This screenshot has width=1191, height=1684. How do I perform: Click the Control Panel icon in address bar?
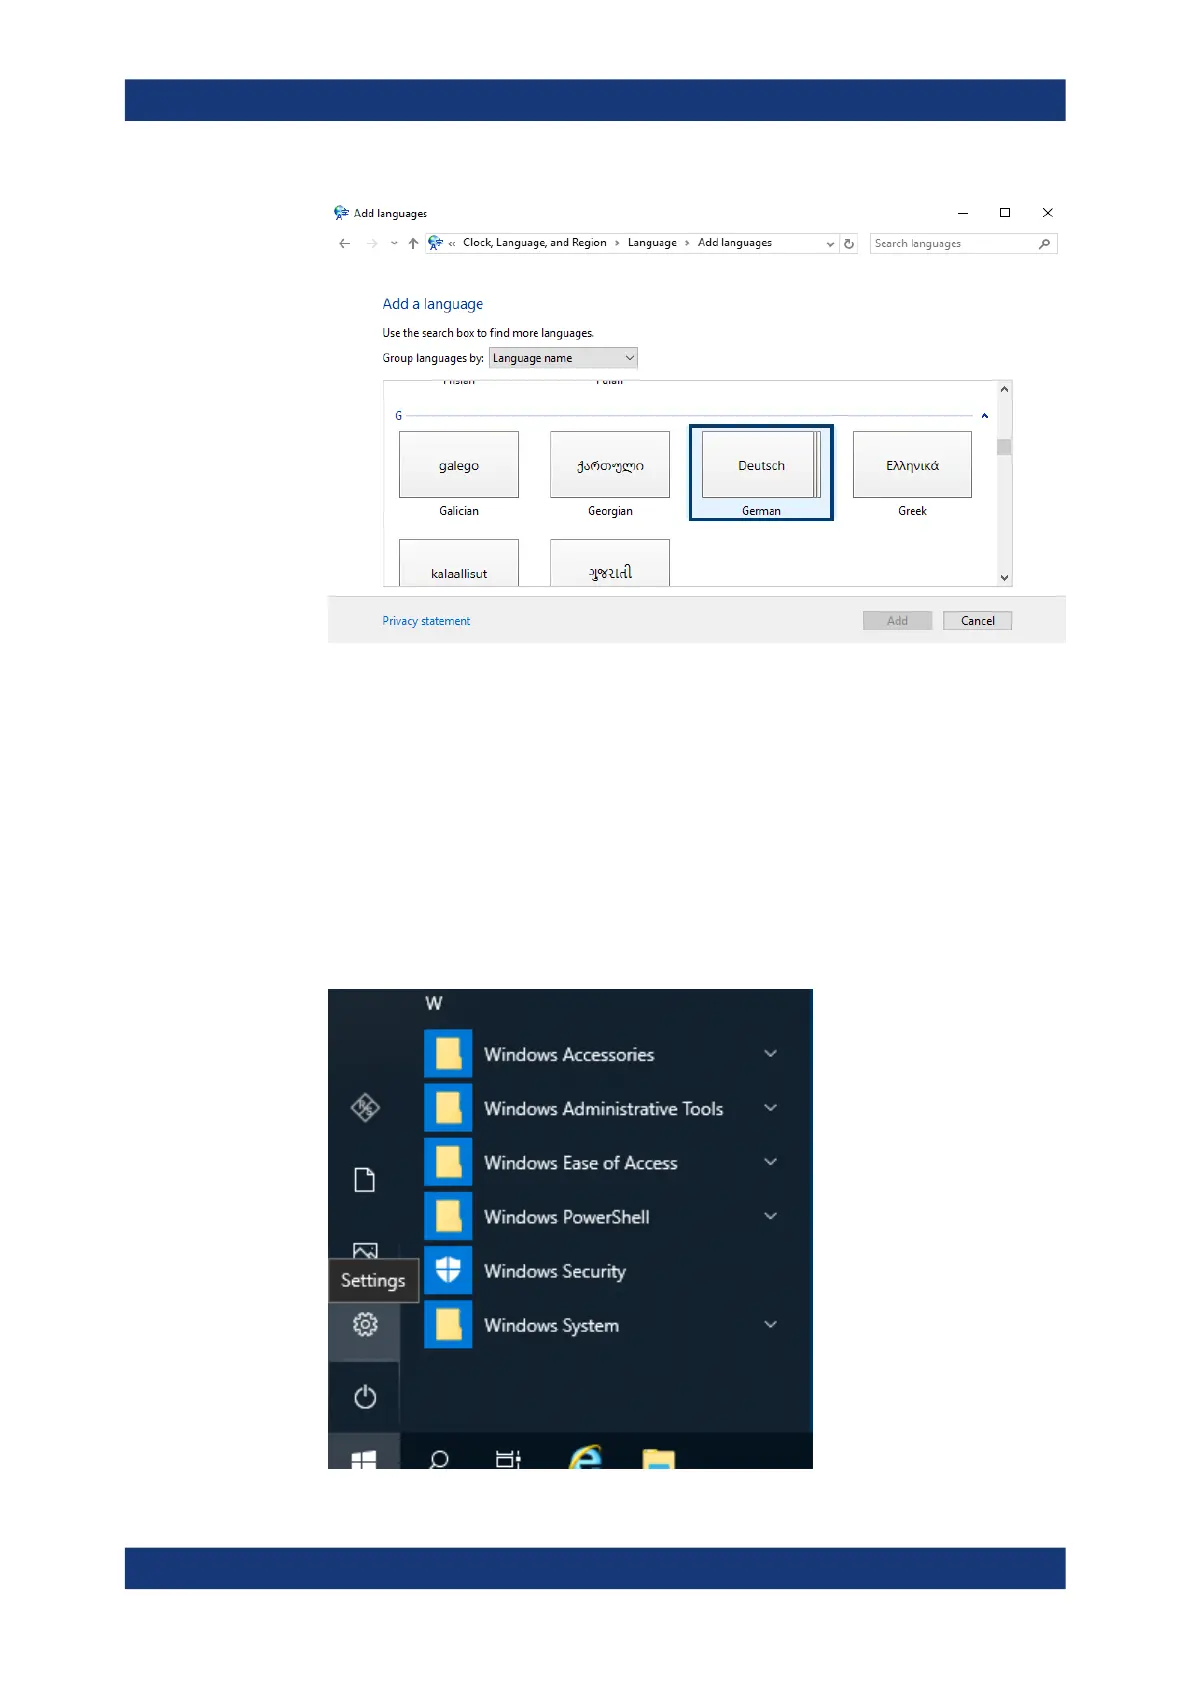point(435,242)
